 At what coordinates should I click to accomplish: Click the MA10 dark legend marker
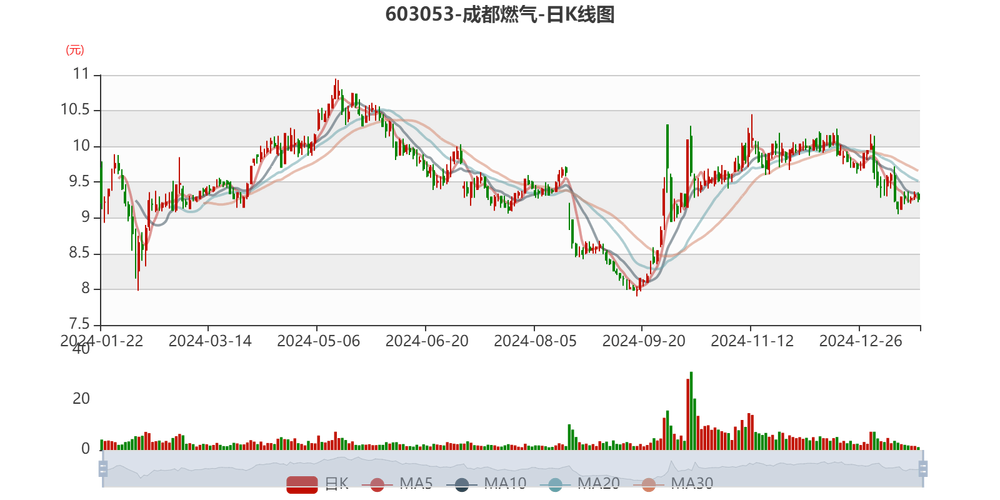coord(461,485)
